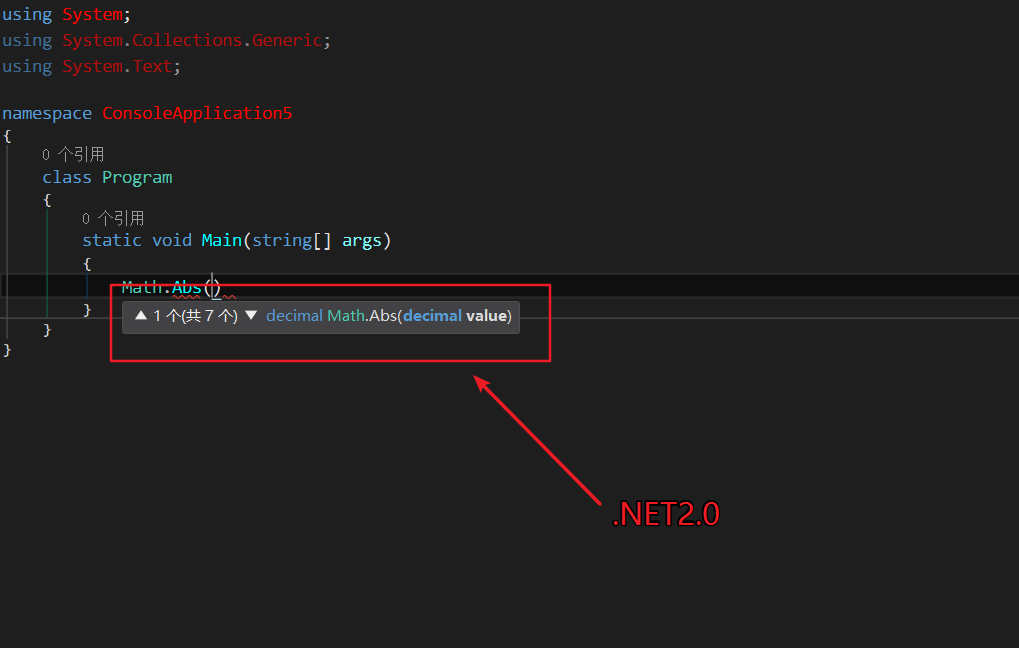Screen dimensions: 1019x648
Task: Click the '0 个引用' CodeLens above static void Main
Action: (113, 218)
